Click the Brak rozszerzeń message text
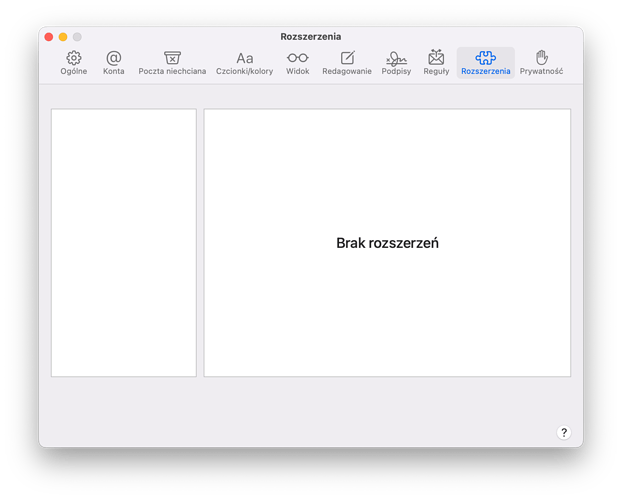This screenshot has width=623, height=500. [x=387, y=243]
